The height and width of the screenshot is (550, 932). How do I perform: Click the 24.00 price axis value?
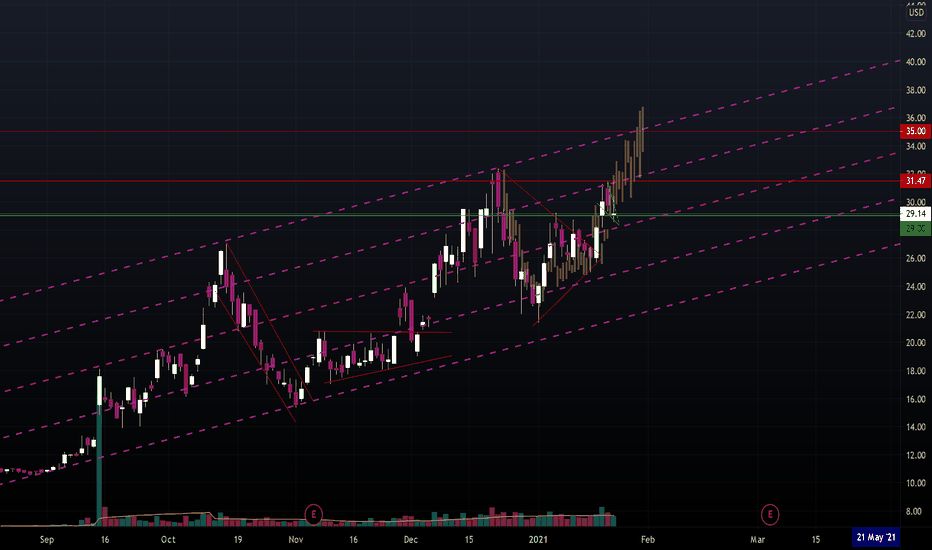(915, 287)
